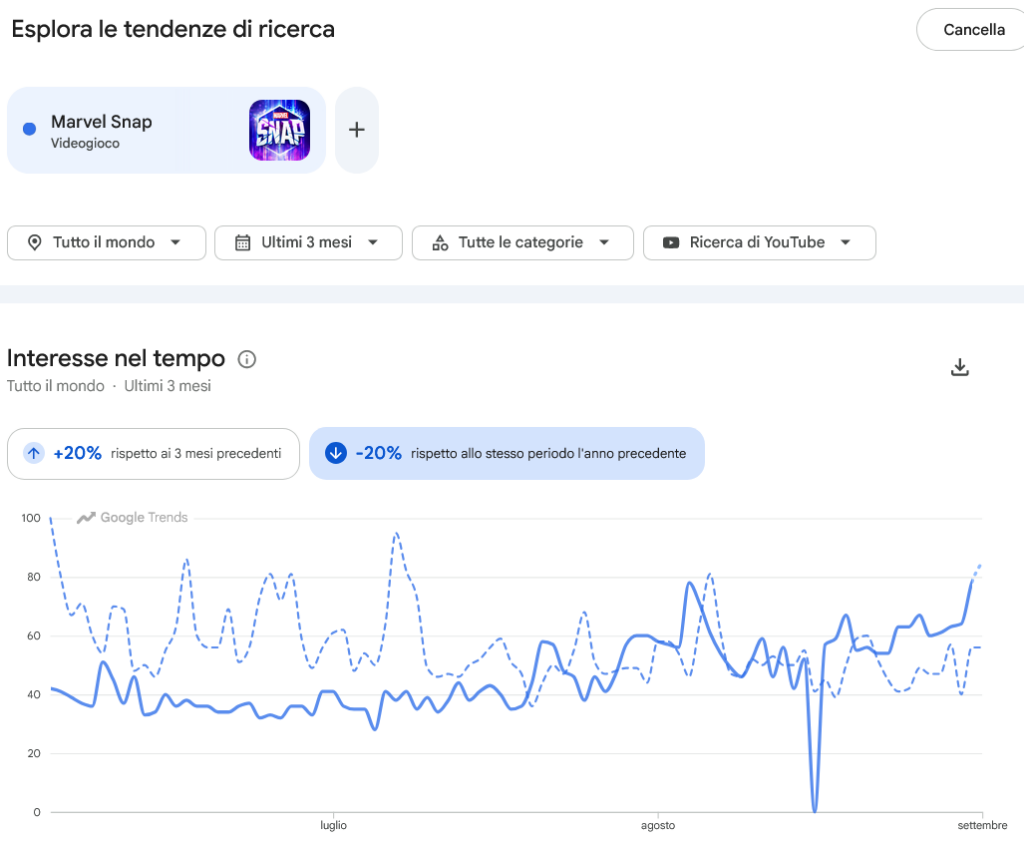
Task: Select +20% rispetto ai 3 mesi precedenti
Action: [x=153, y=453]
